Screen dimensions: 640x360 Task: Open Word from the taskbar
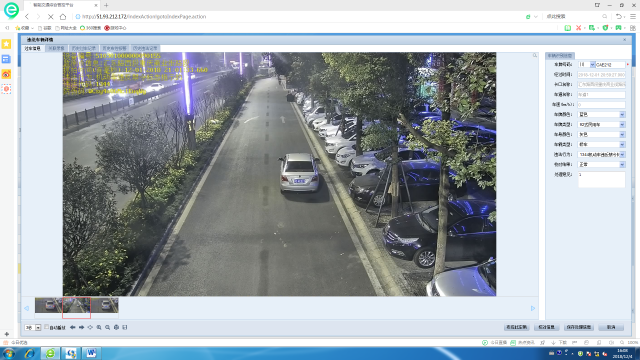[91, 353]
